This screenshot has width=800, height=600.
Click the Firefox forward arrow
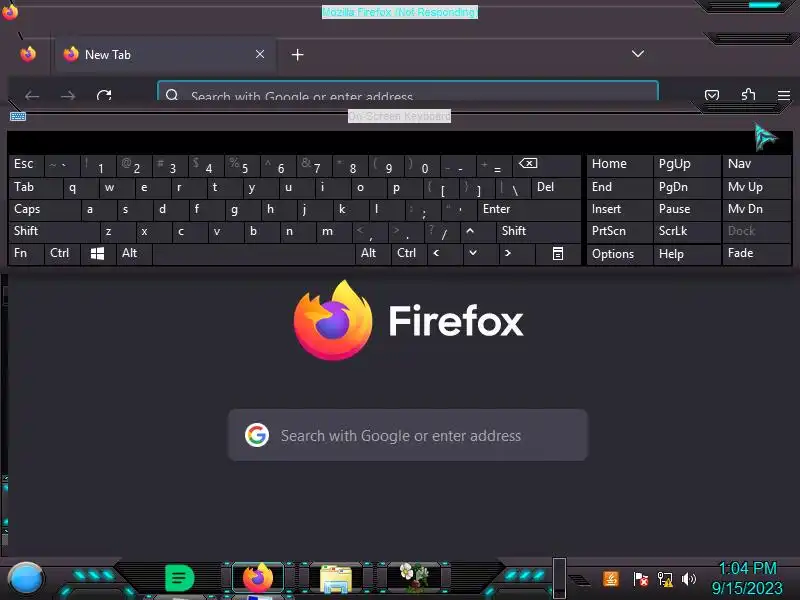(68, 95)
